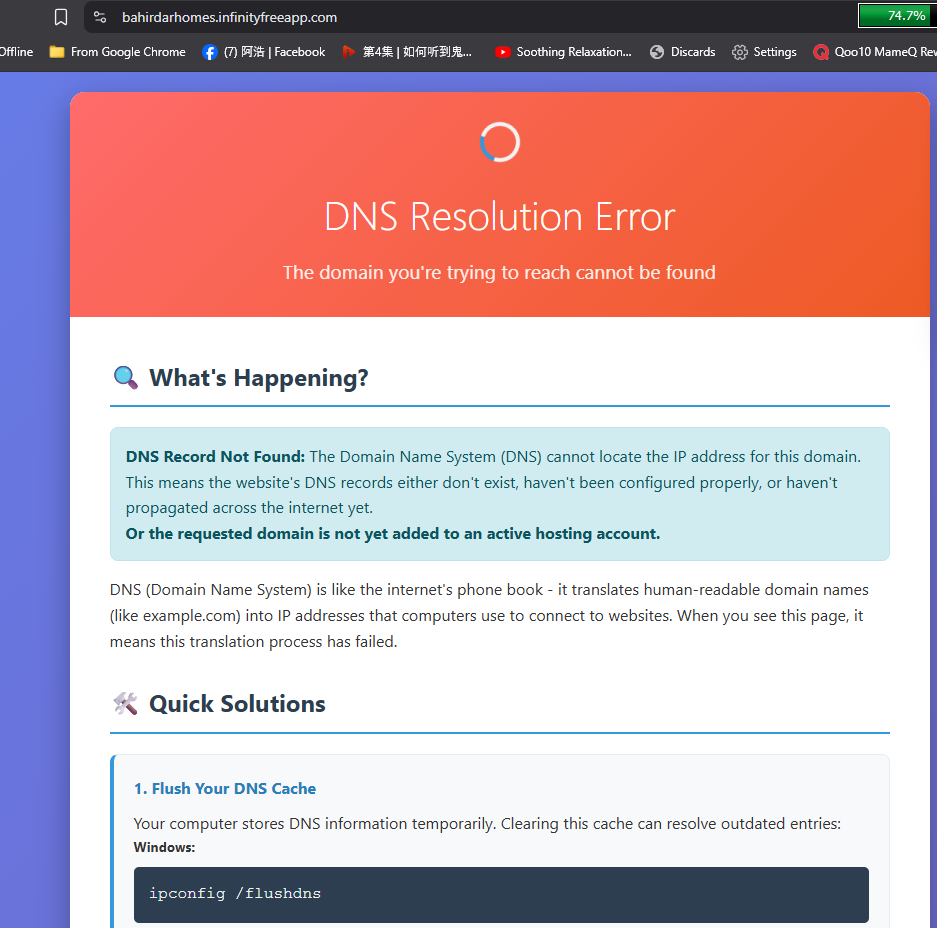Click the globe icon beside Discards

click(657, 52)
